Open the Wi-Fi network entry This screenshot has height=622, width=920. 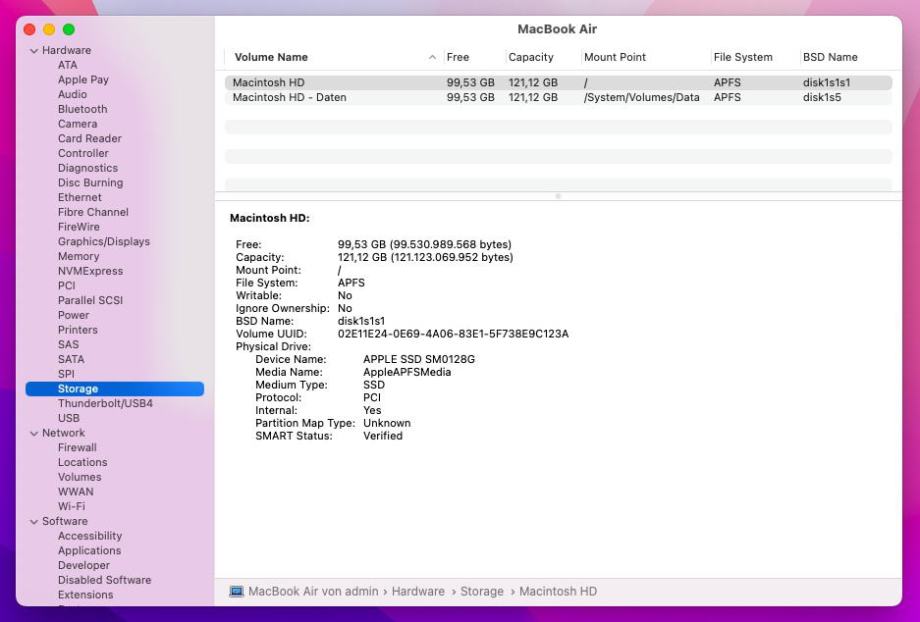[x=71, y=506]
